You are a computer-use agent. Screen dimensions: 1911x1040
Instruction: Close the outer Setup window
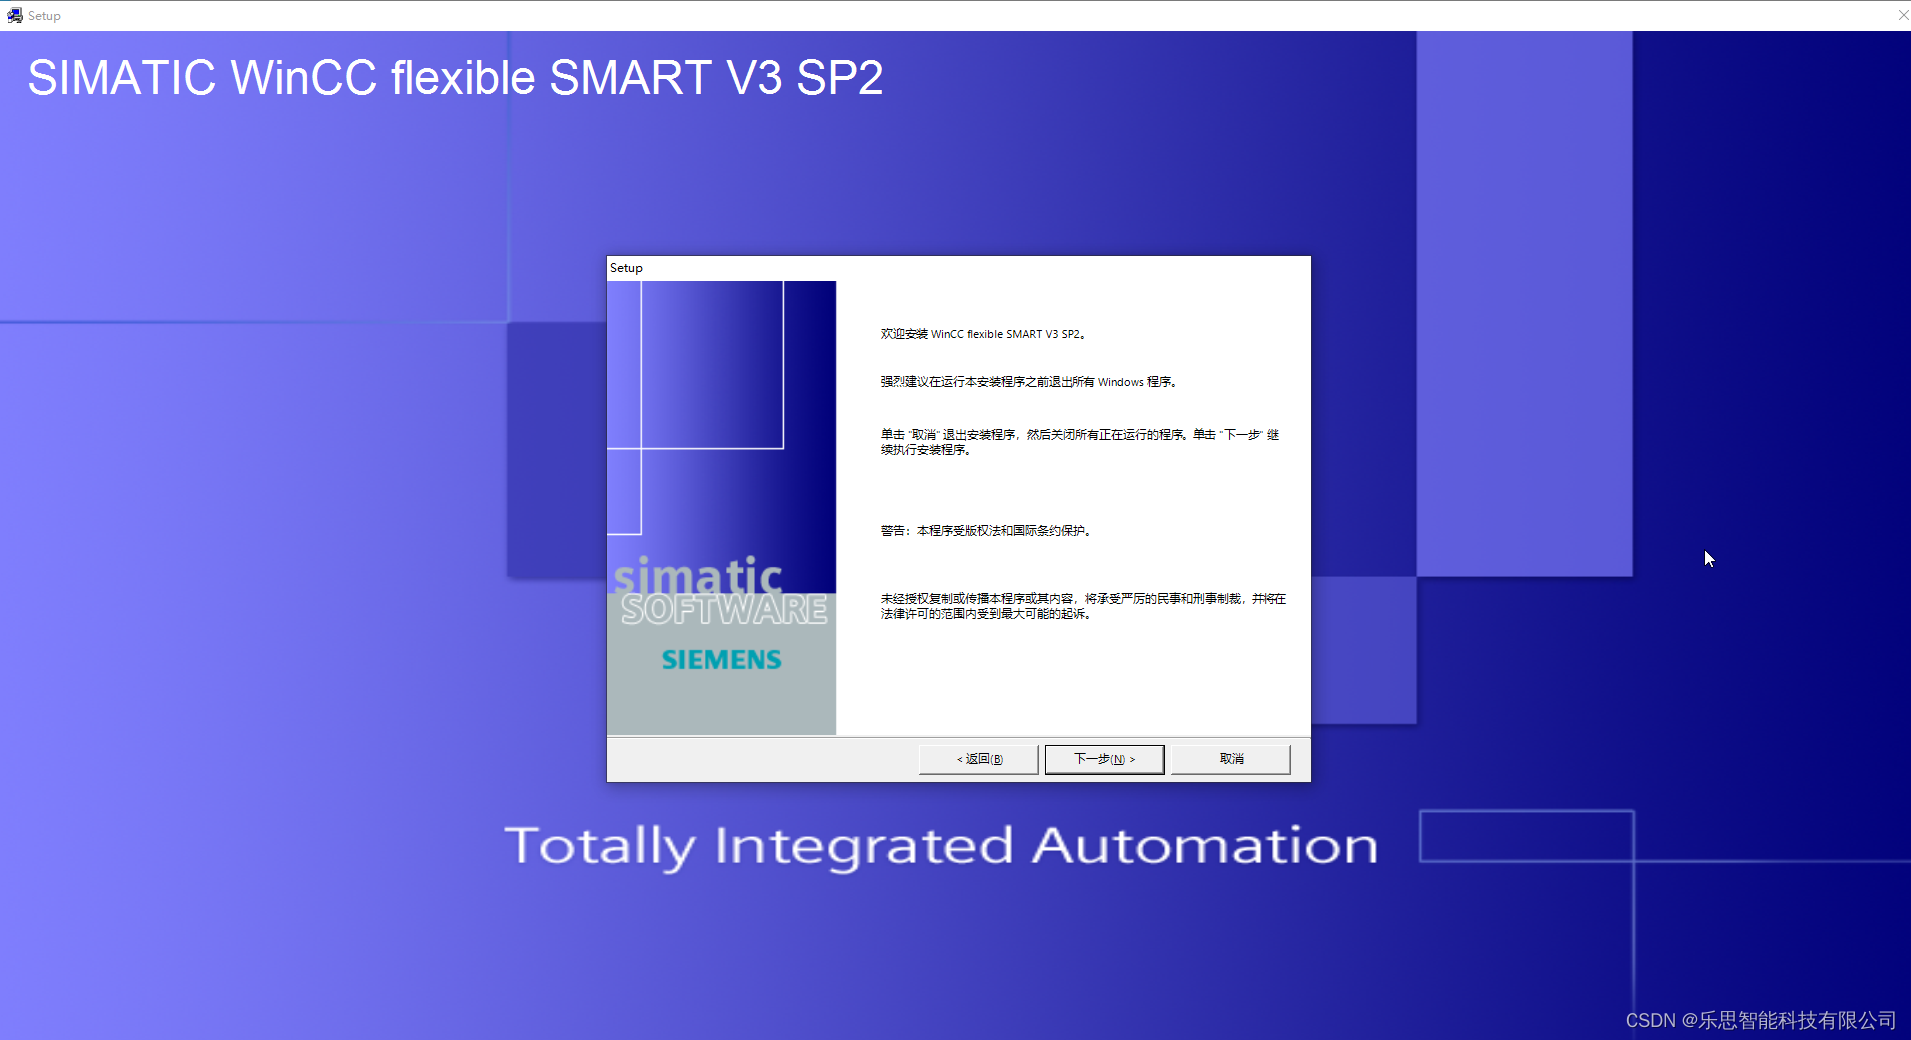click(x=1903, y=15)
